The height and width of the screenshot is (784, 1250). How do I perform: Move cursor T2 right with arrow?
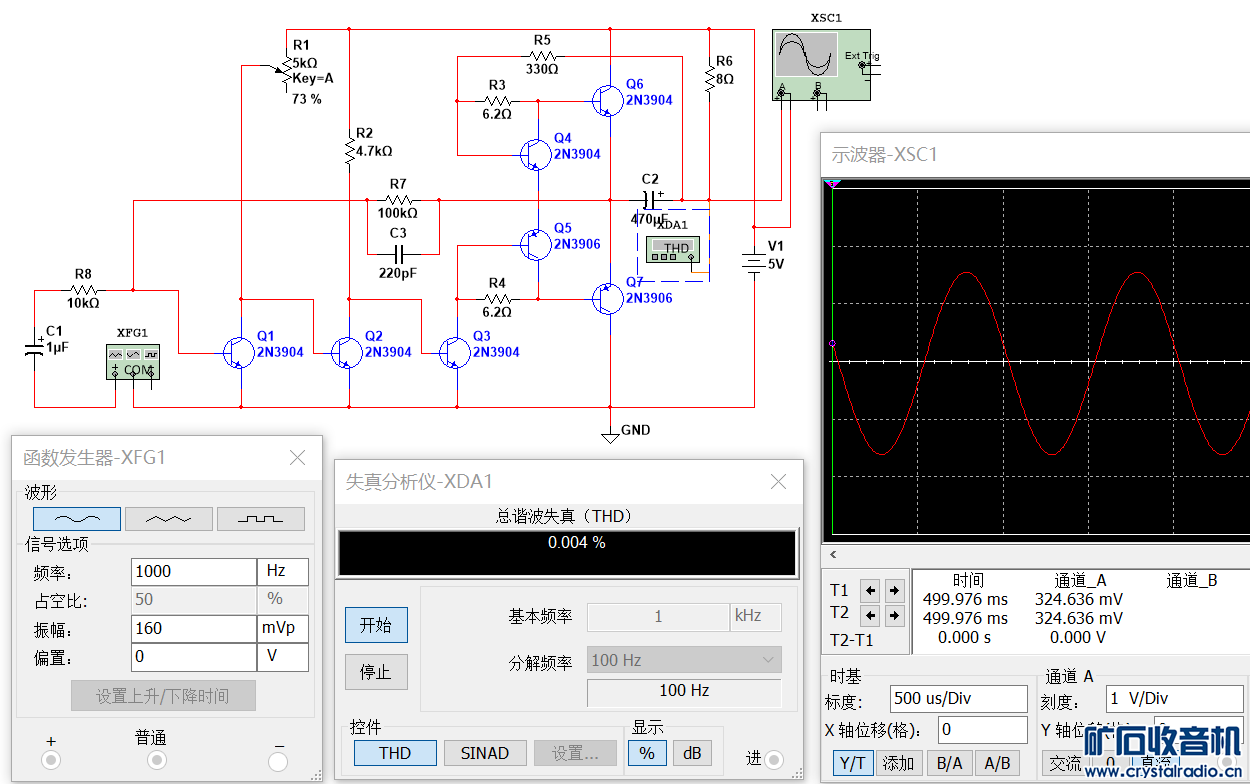(x=894, y=614)
